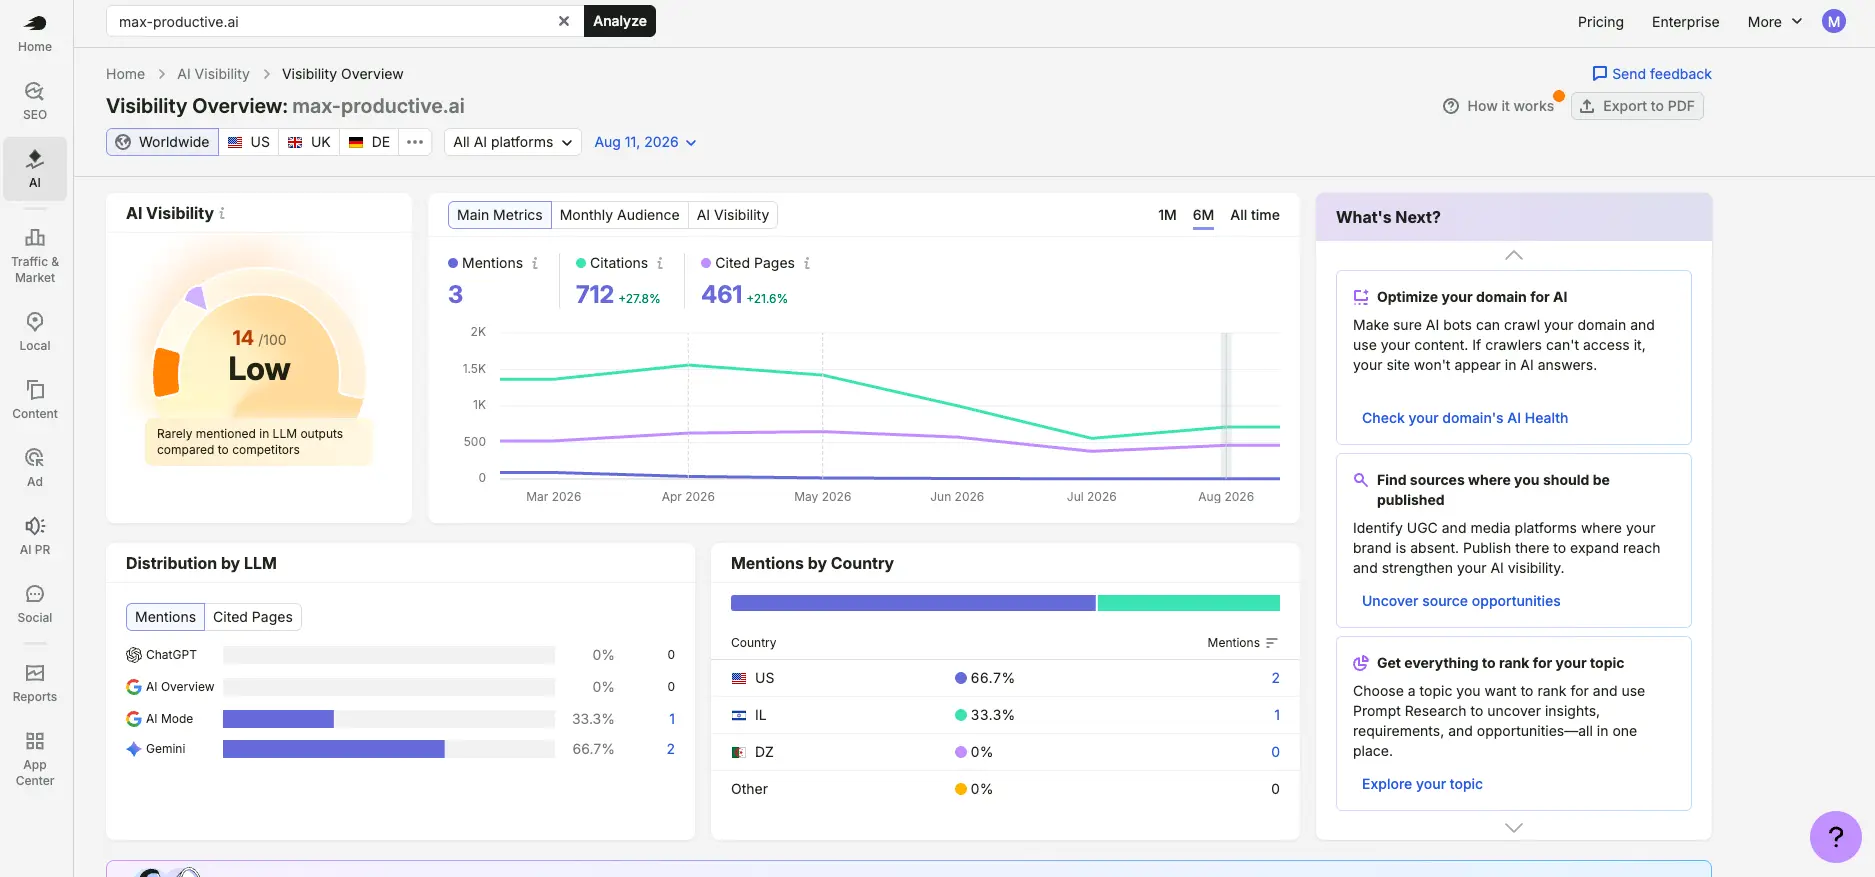Expand the More menu
Screen dimensions: 1875x877
pos(1775,21)
